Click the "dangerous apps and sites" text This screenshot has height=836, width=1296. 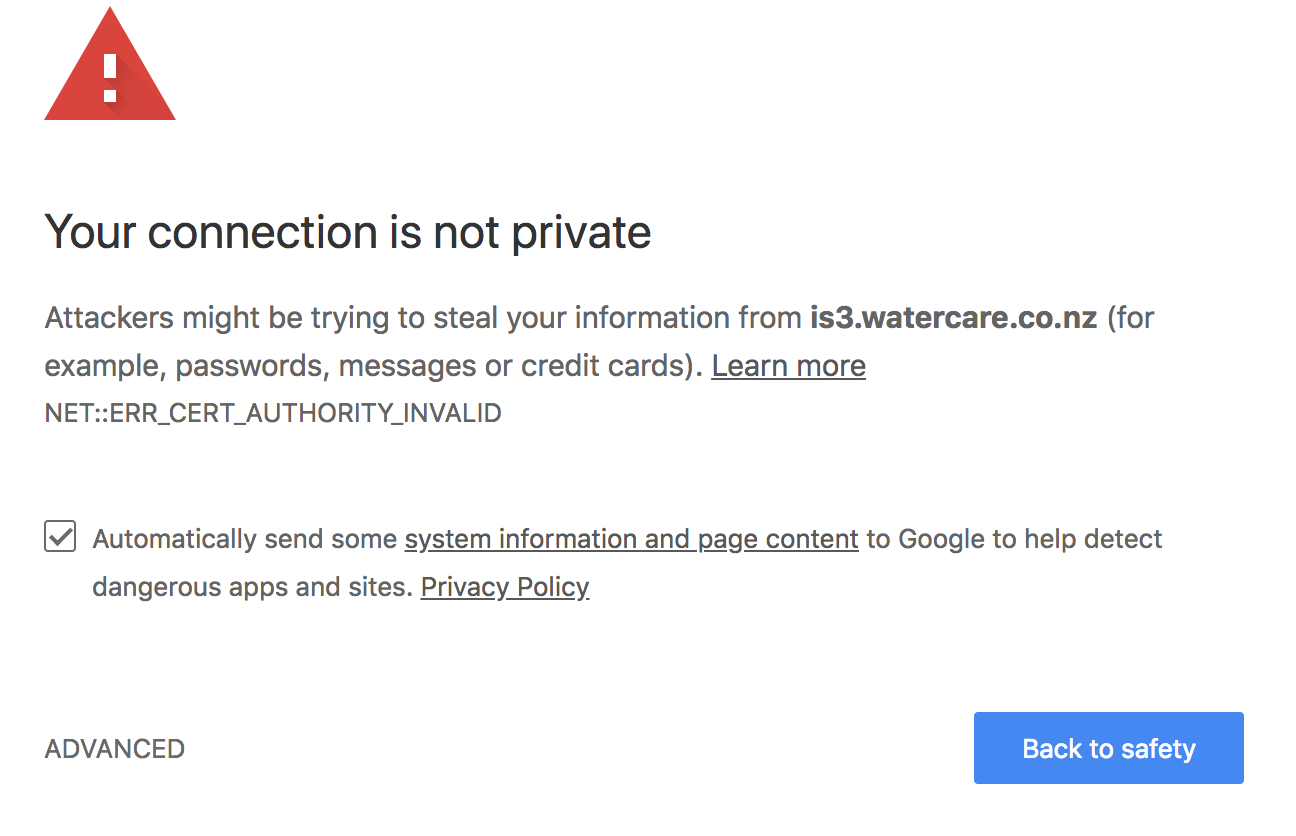252,587
